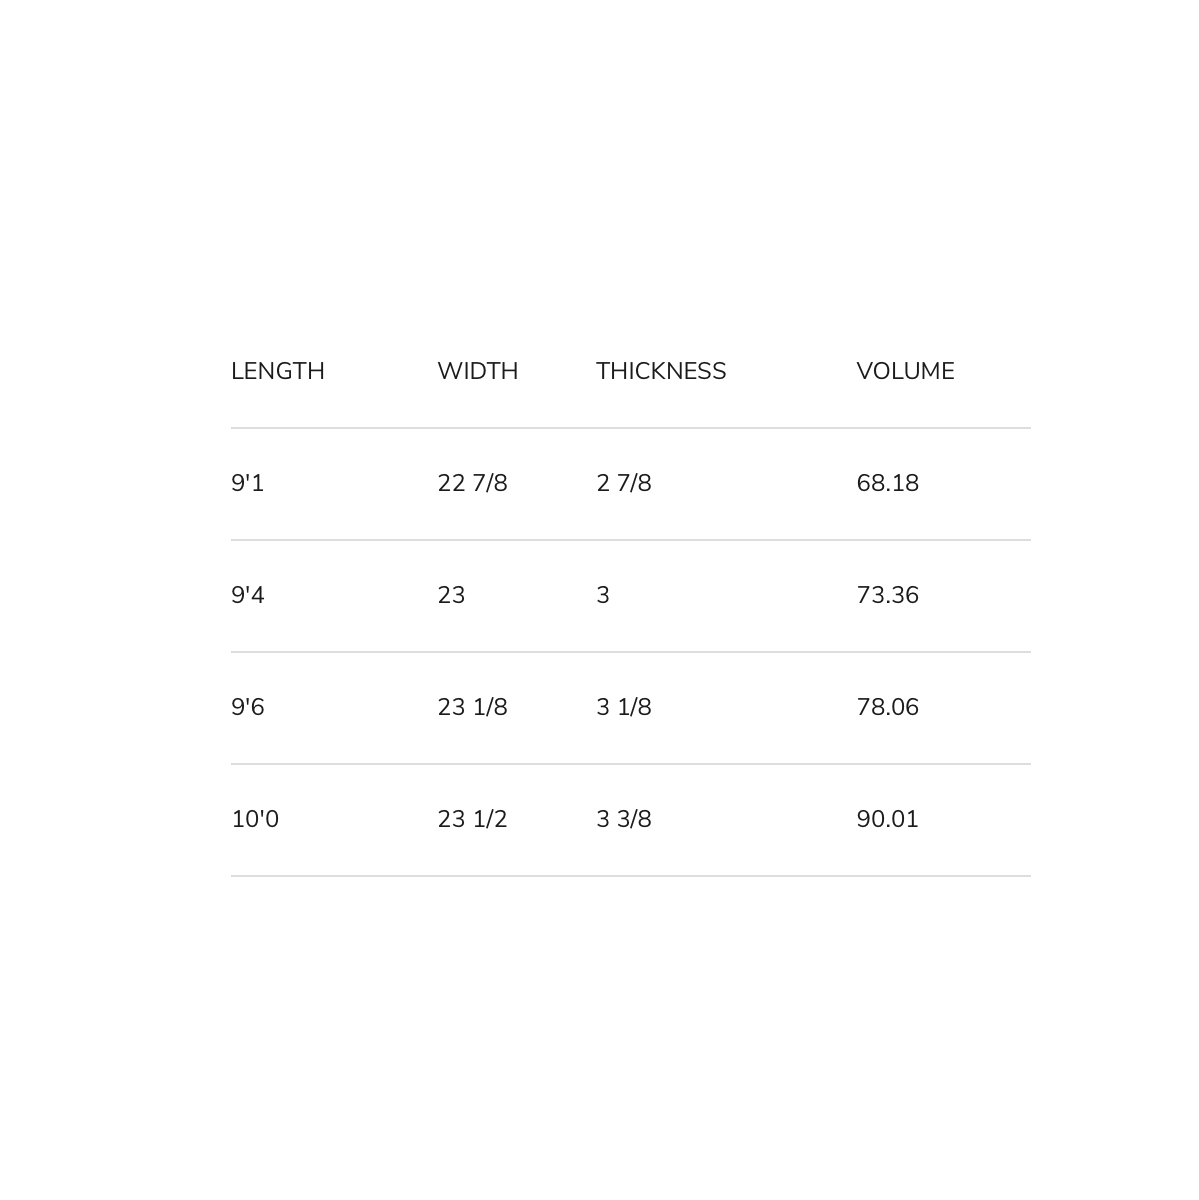The height and width of the screenshot is (1200, 1199).
Task: Select the 9'6 length cell
Action: [248, 707]
